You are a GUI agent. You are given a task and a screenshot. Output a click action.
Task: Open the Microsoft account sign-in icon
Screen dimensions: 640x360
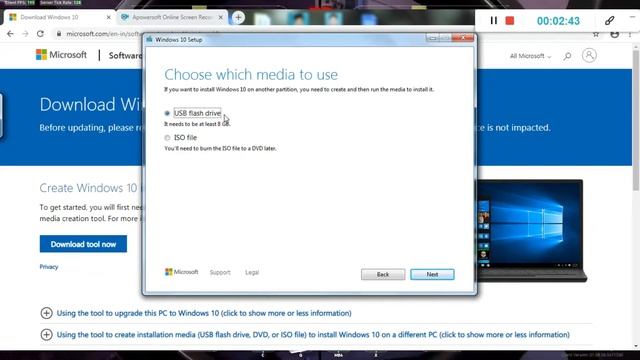pos(589,55)
